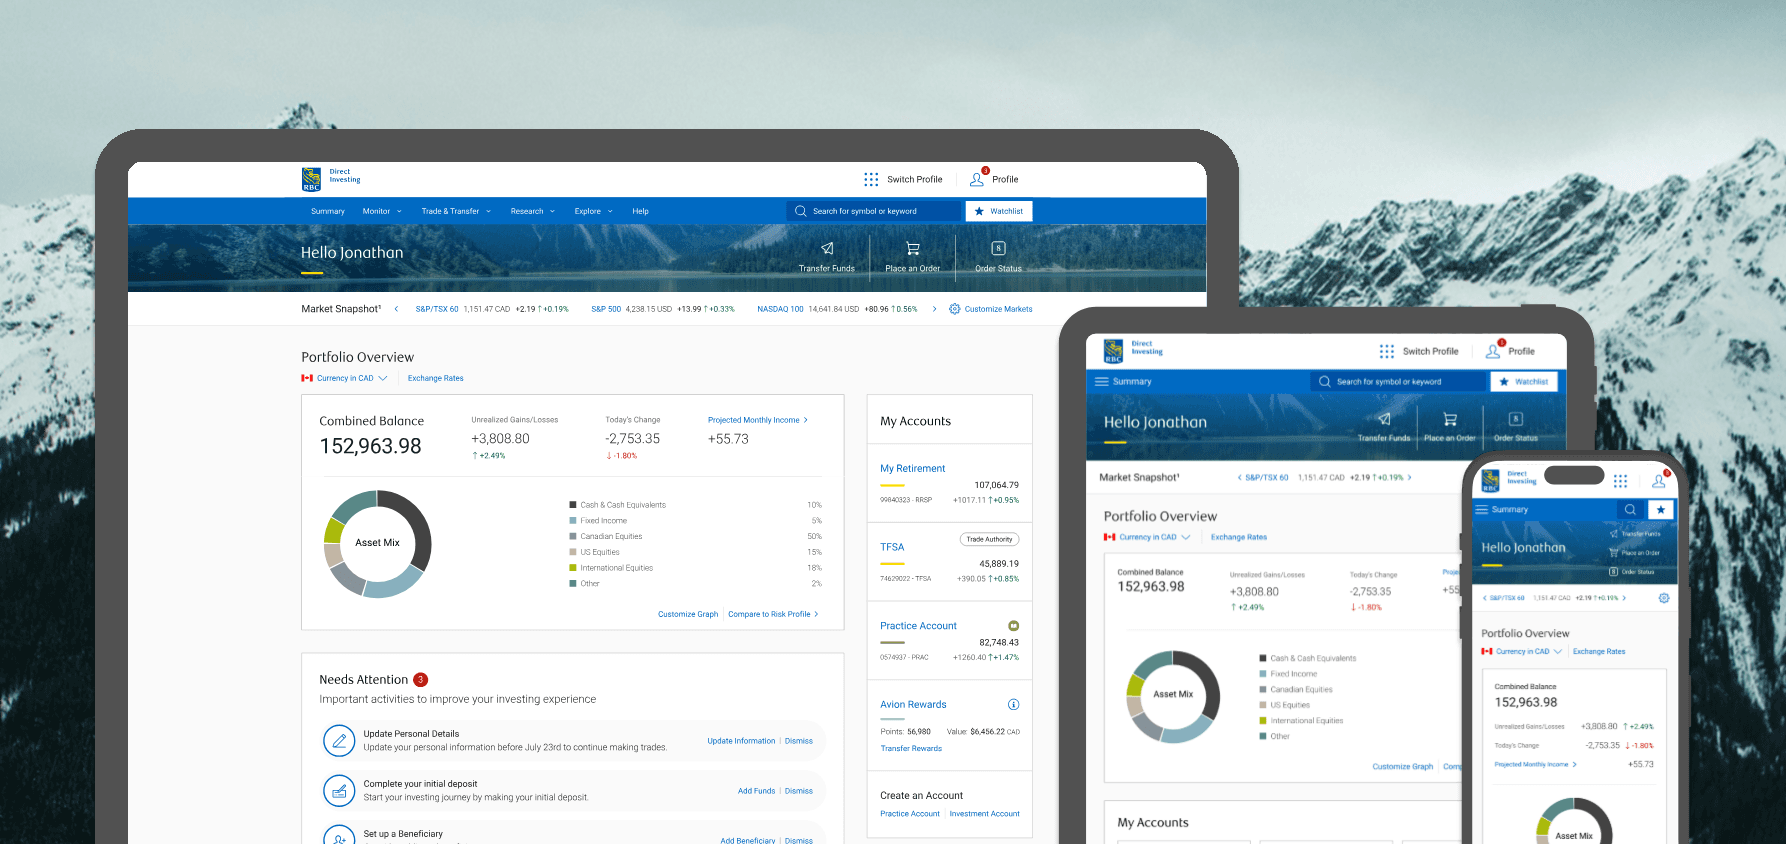Click tablet Transfer Funds icon
Screen dimensions: 1786x844
point(1384,419)
